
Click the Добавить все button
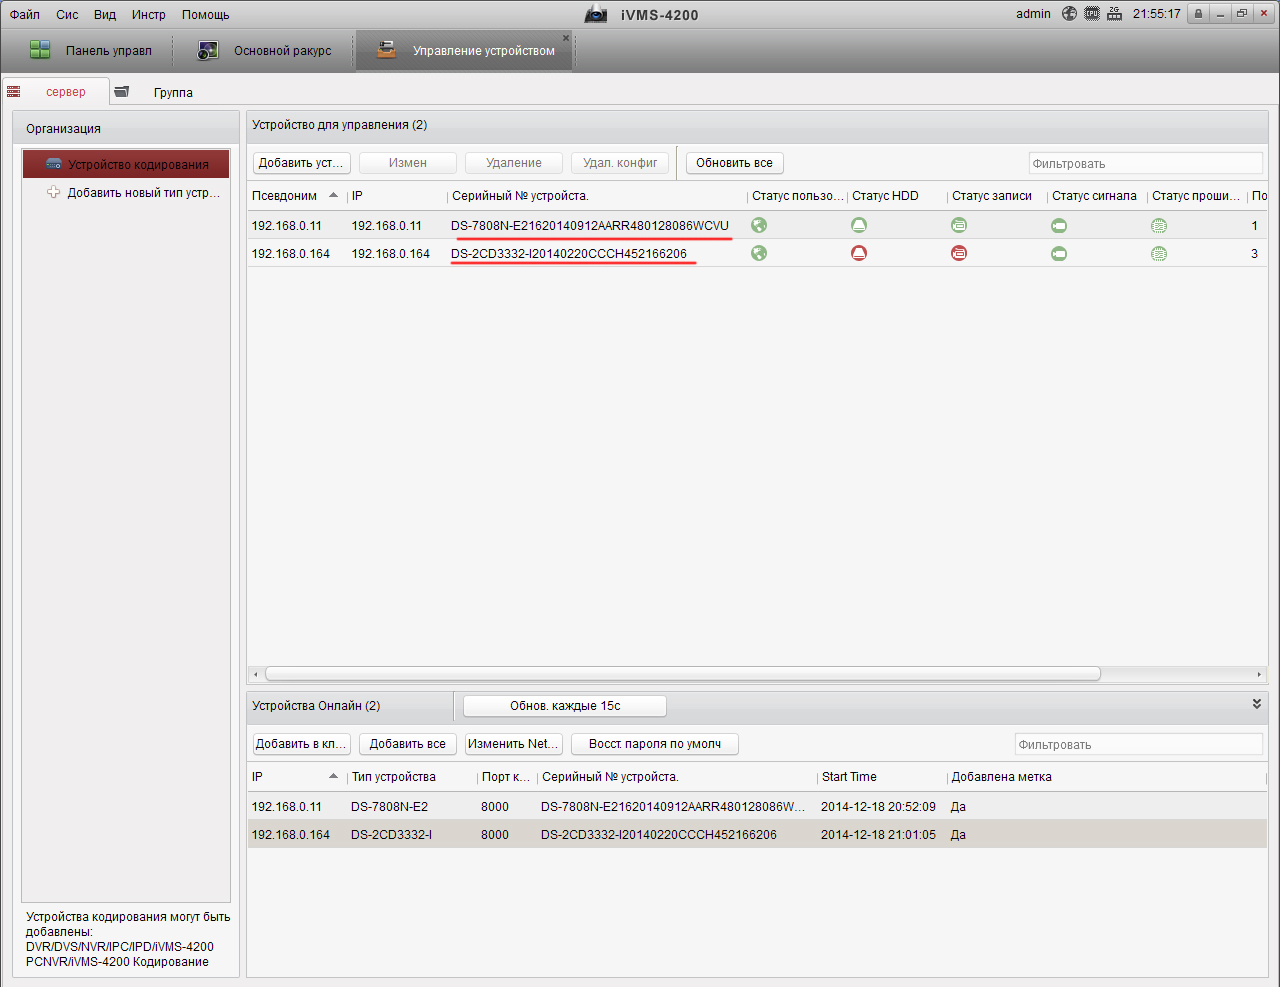(408, 744)
